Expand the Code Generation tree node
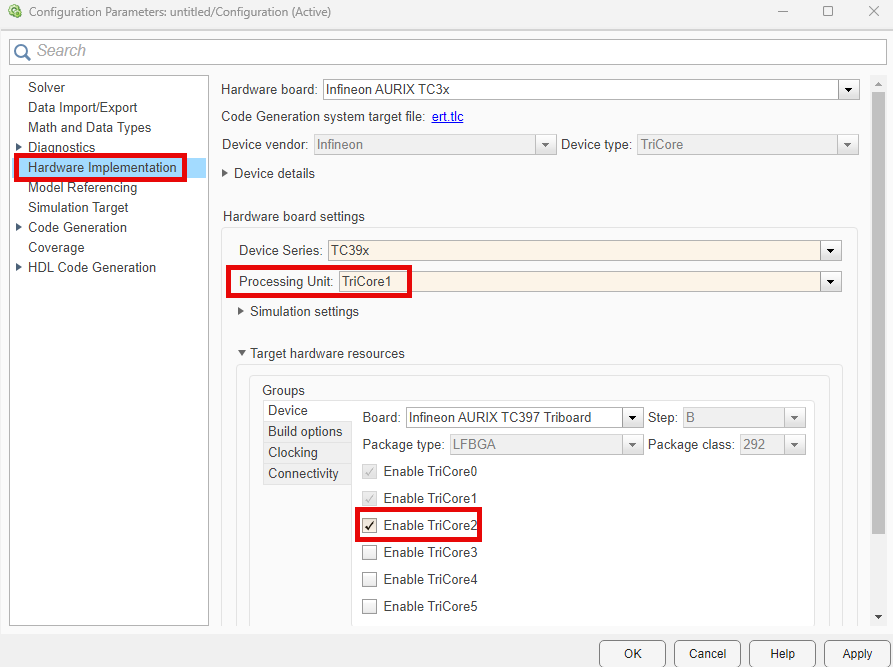893x667 pixels. coord(18,227)
